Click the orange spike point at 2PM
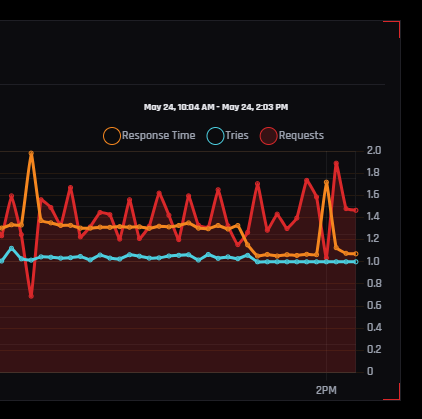Screen dimensions: 422x419 click(x=326, y=182)
